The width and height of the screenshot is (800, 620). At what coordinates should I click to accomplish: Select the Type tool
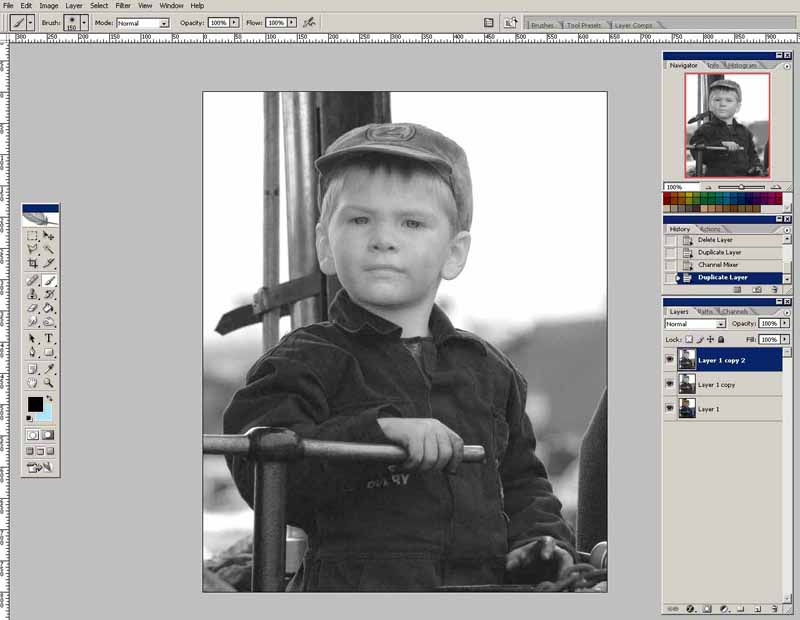coord(49,338)
